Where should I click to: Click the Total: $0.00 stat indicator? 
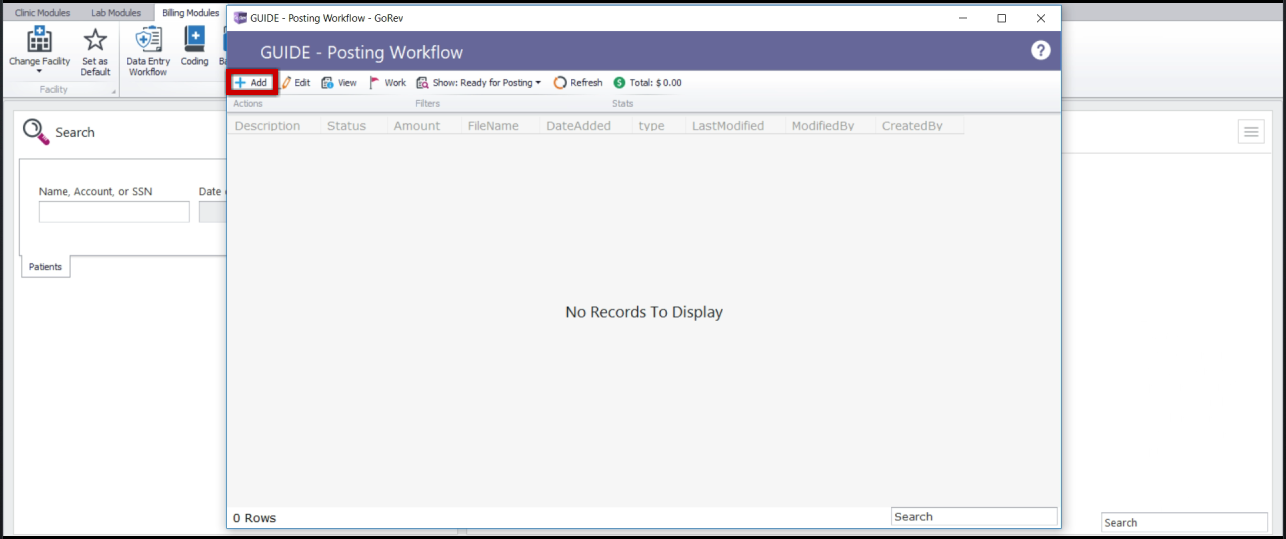point(647,83)
